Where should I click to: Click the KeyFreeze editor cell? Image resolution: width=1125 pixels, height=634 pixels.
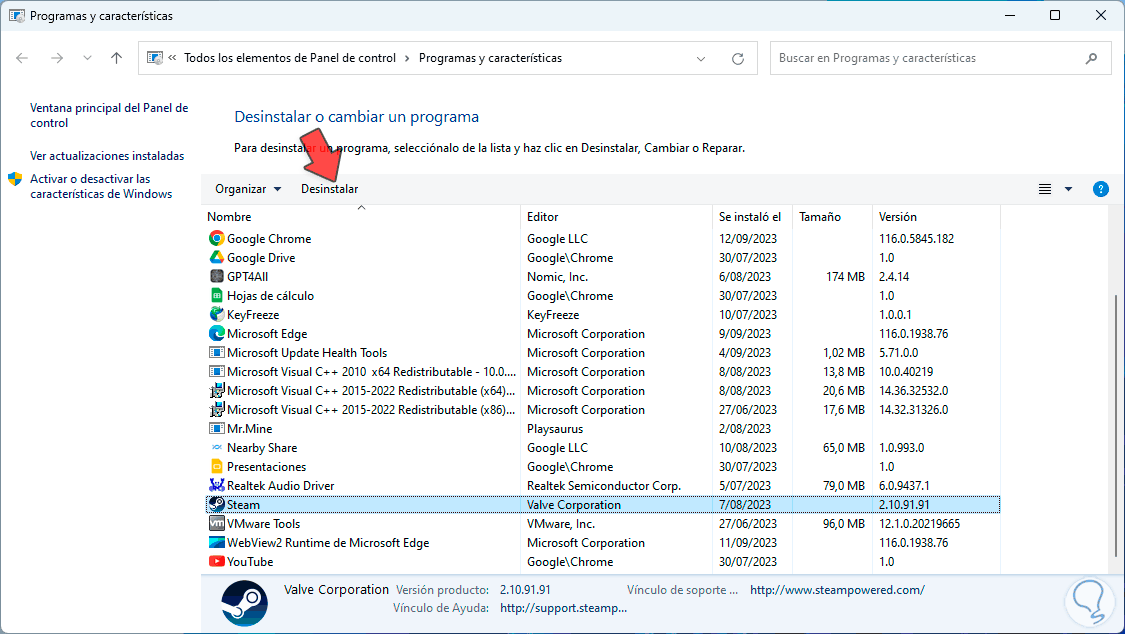tap(552, 314)
